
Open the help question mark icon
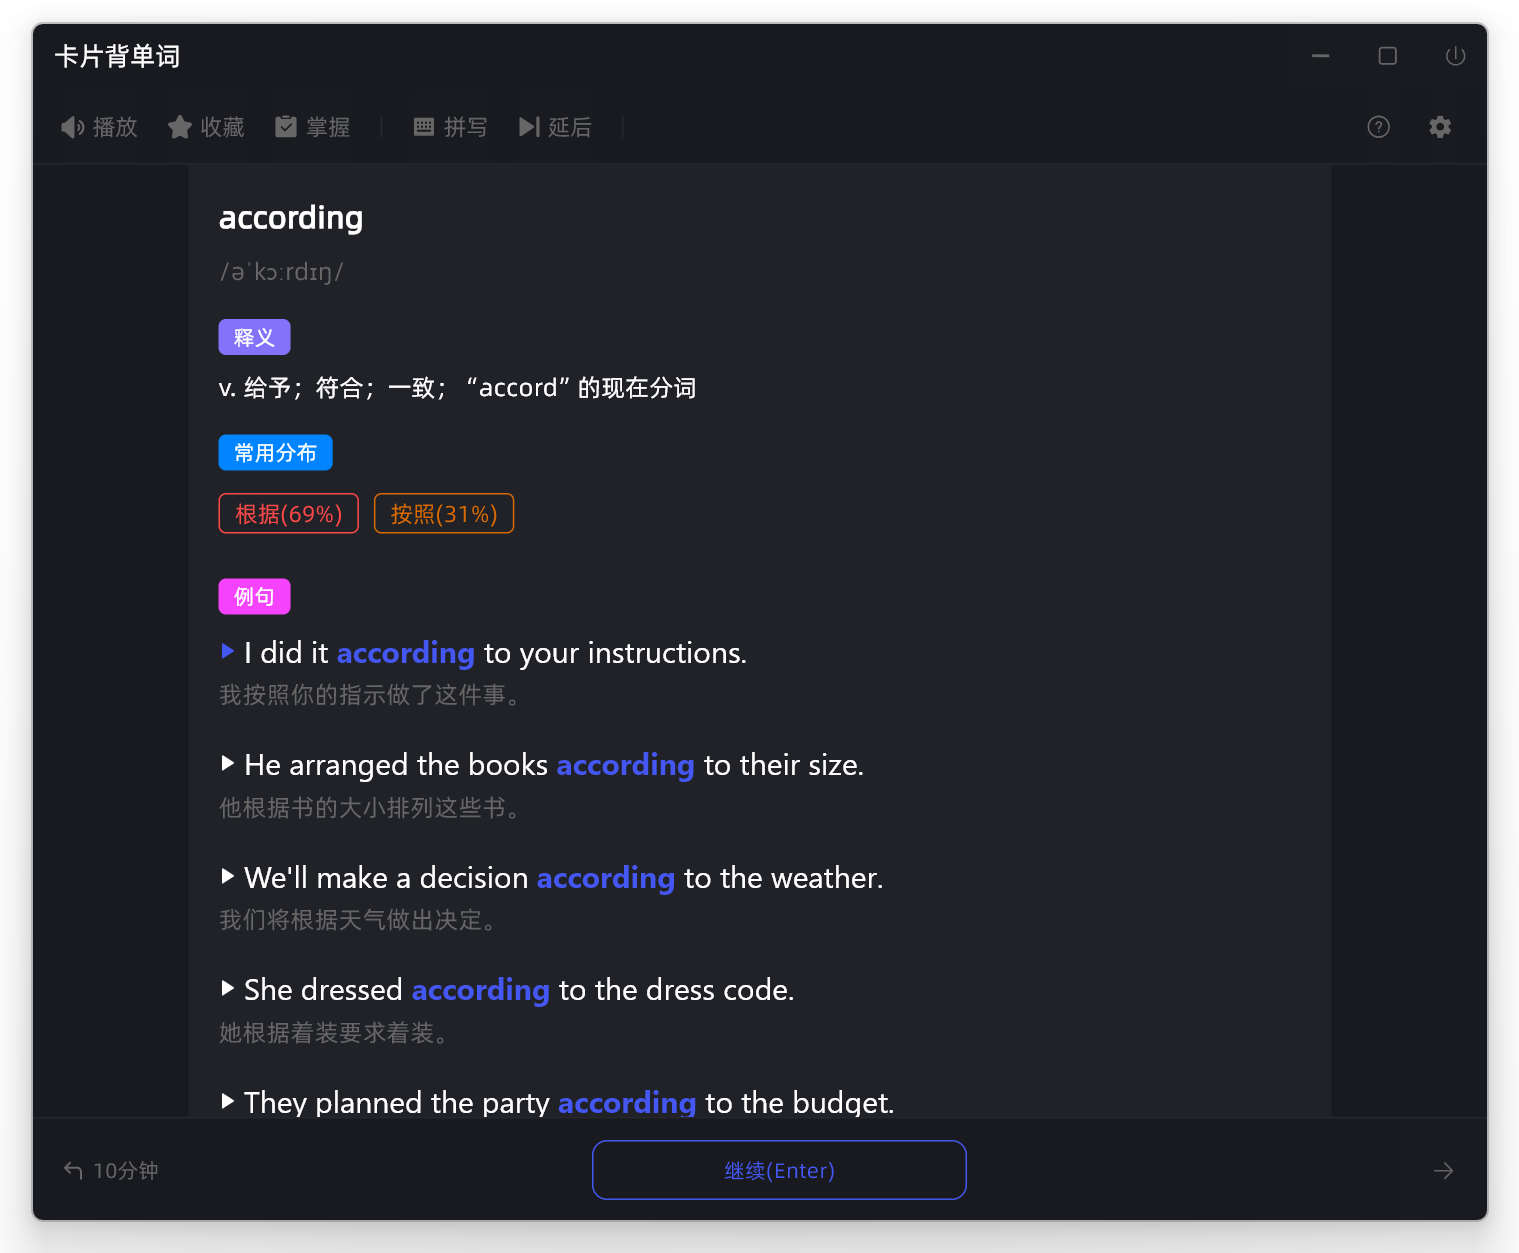[1378, 127]
